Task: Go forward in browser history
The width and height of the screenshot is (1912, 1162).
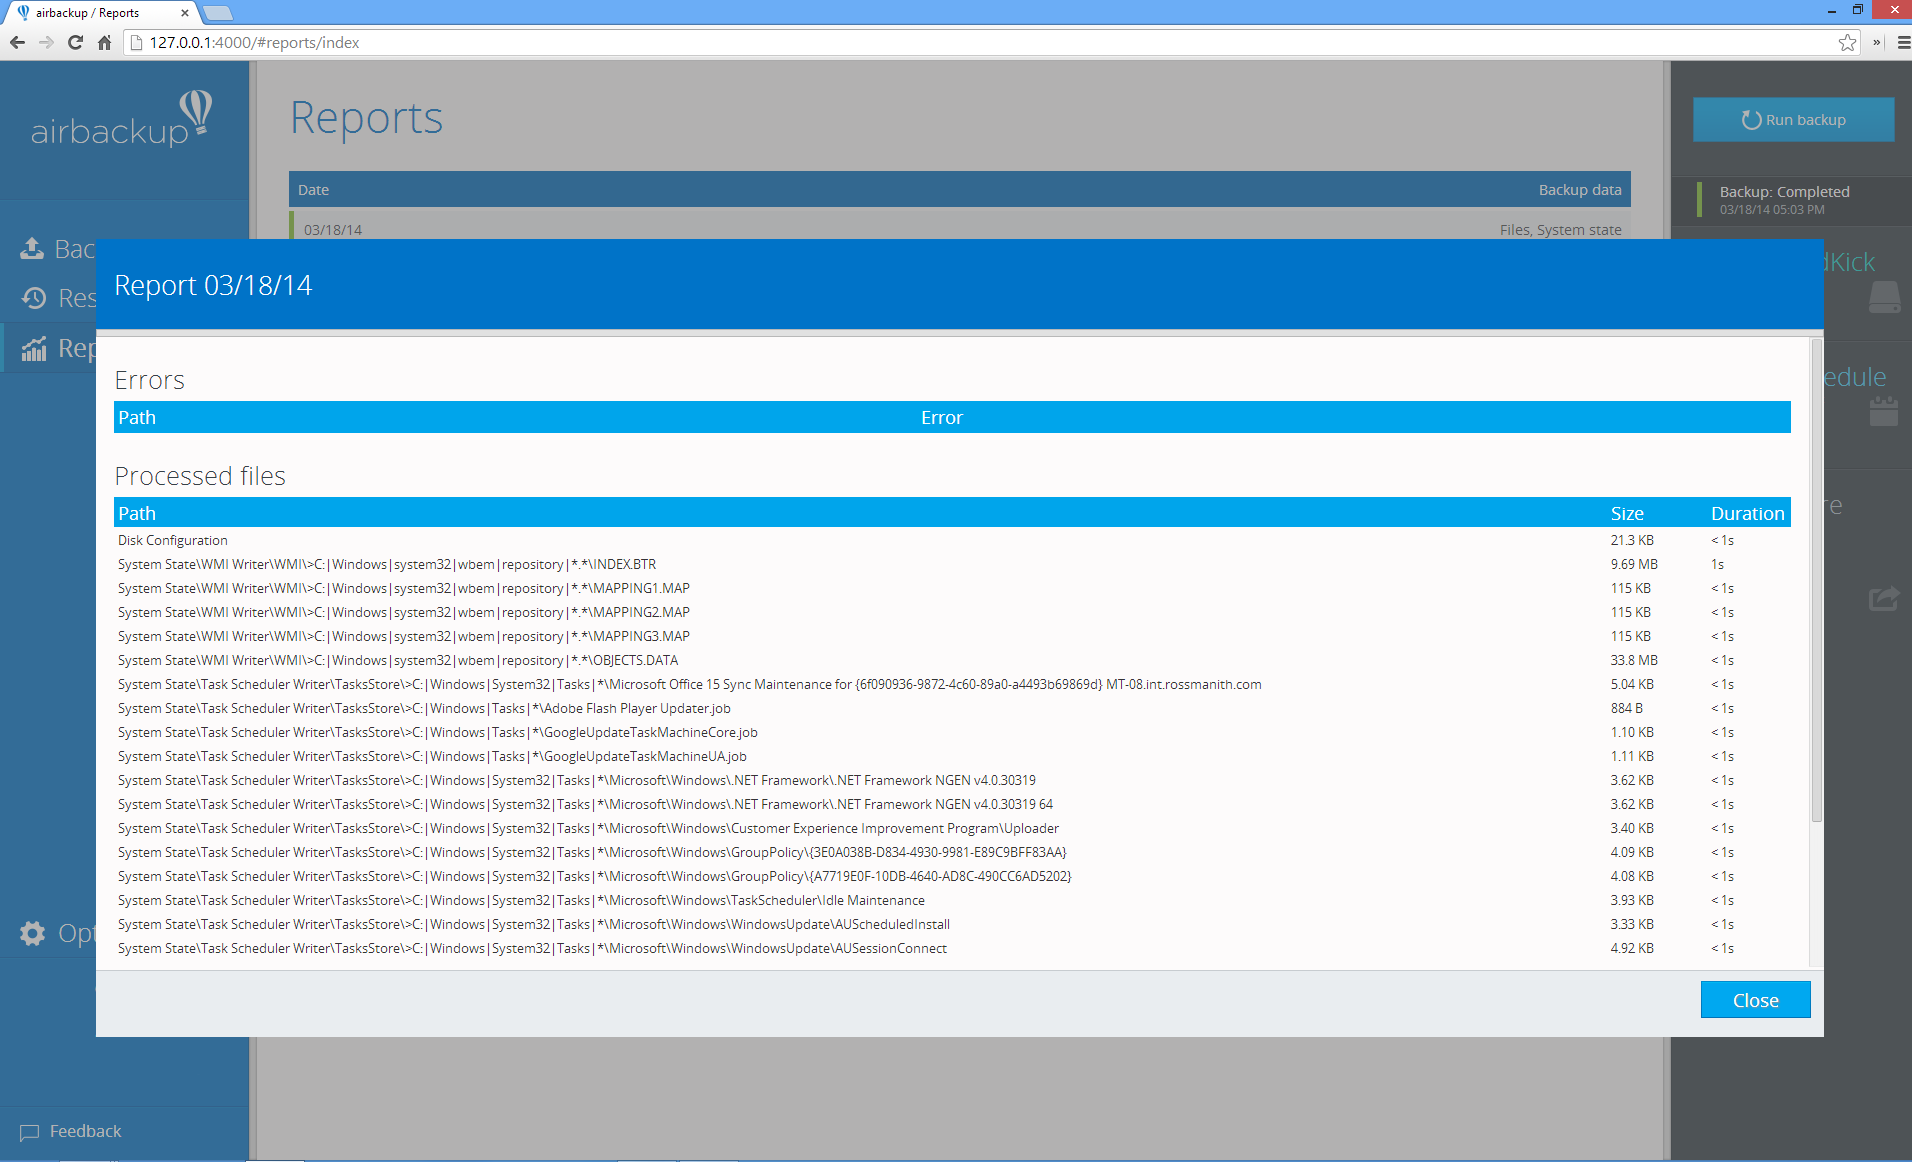Action: [x=46, y=42]
